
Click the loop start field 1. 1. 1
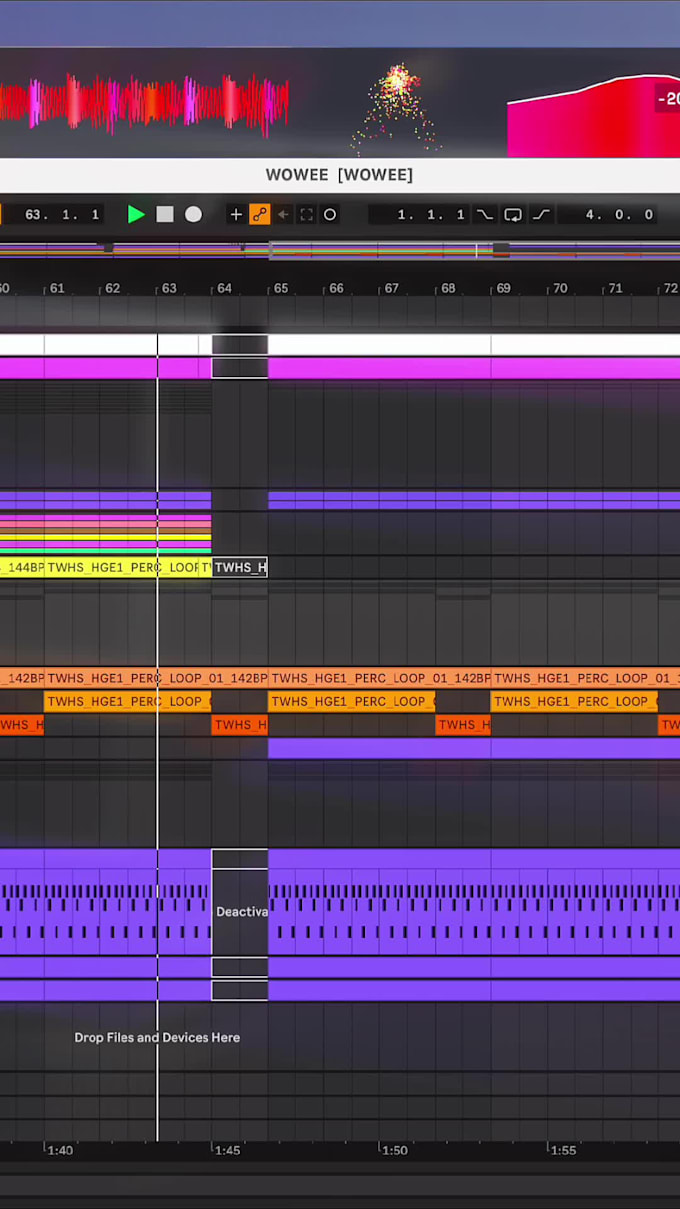(x=419, y=214)
